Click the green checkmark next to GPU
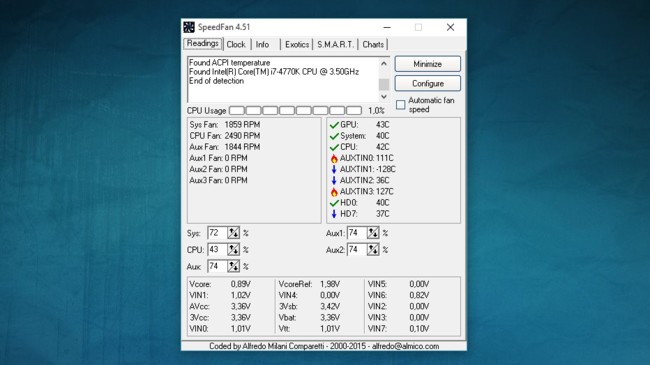The image size is (650, 365). 334,125
